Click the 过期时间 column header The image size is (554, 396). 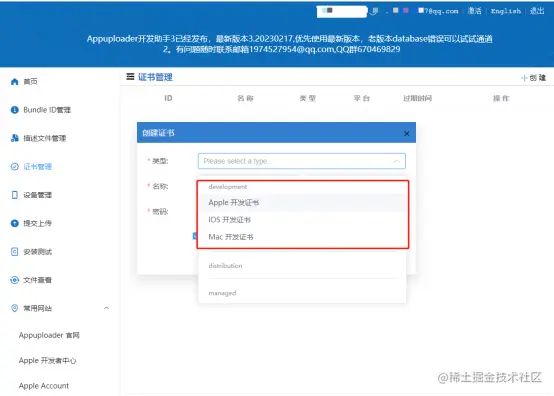pyautogui.click(x=417, y=98)
